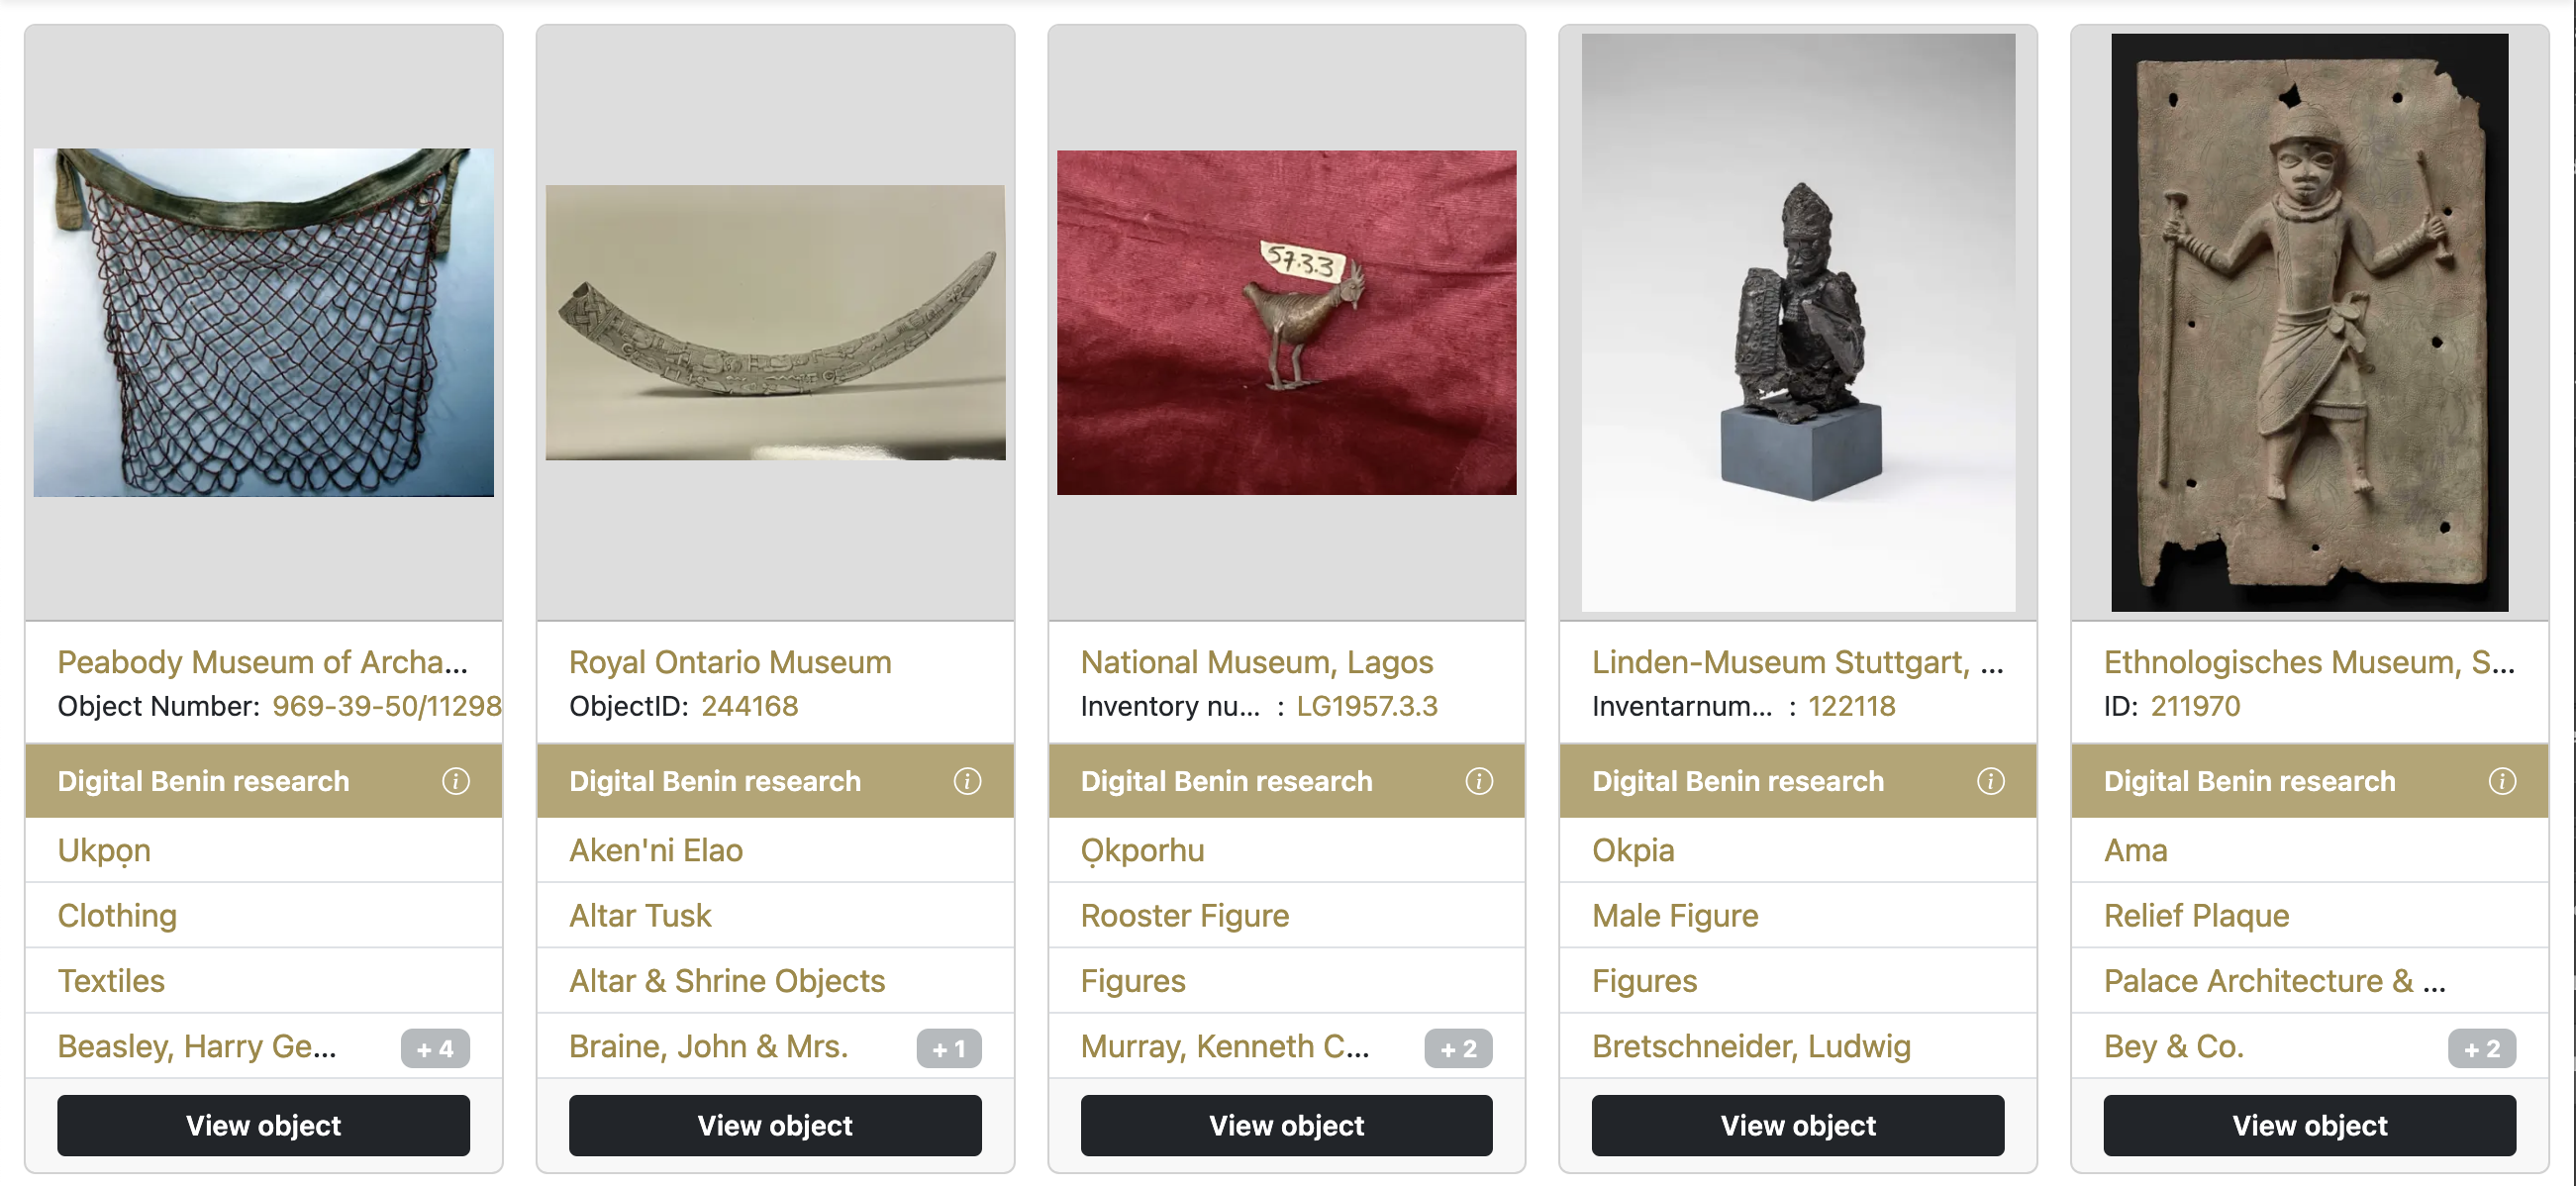Select the Bretschneider, Ludwig provenance link
This screenshot has height=1186, width=2576.
1751,1046
